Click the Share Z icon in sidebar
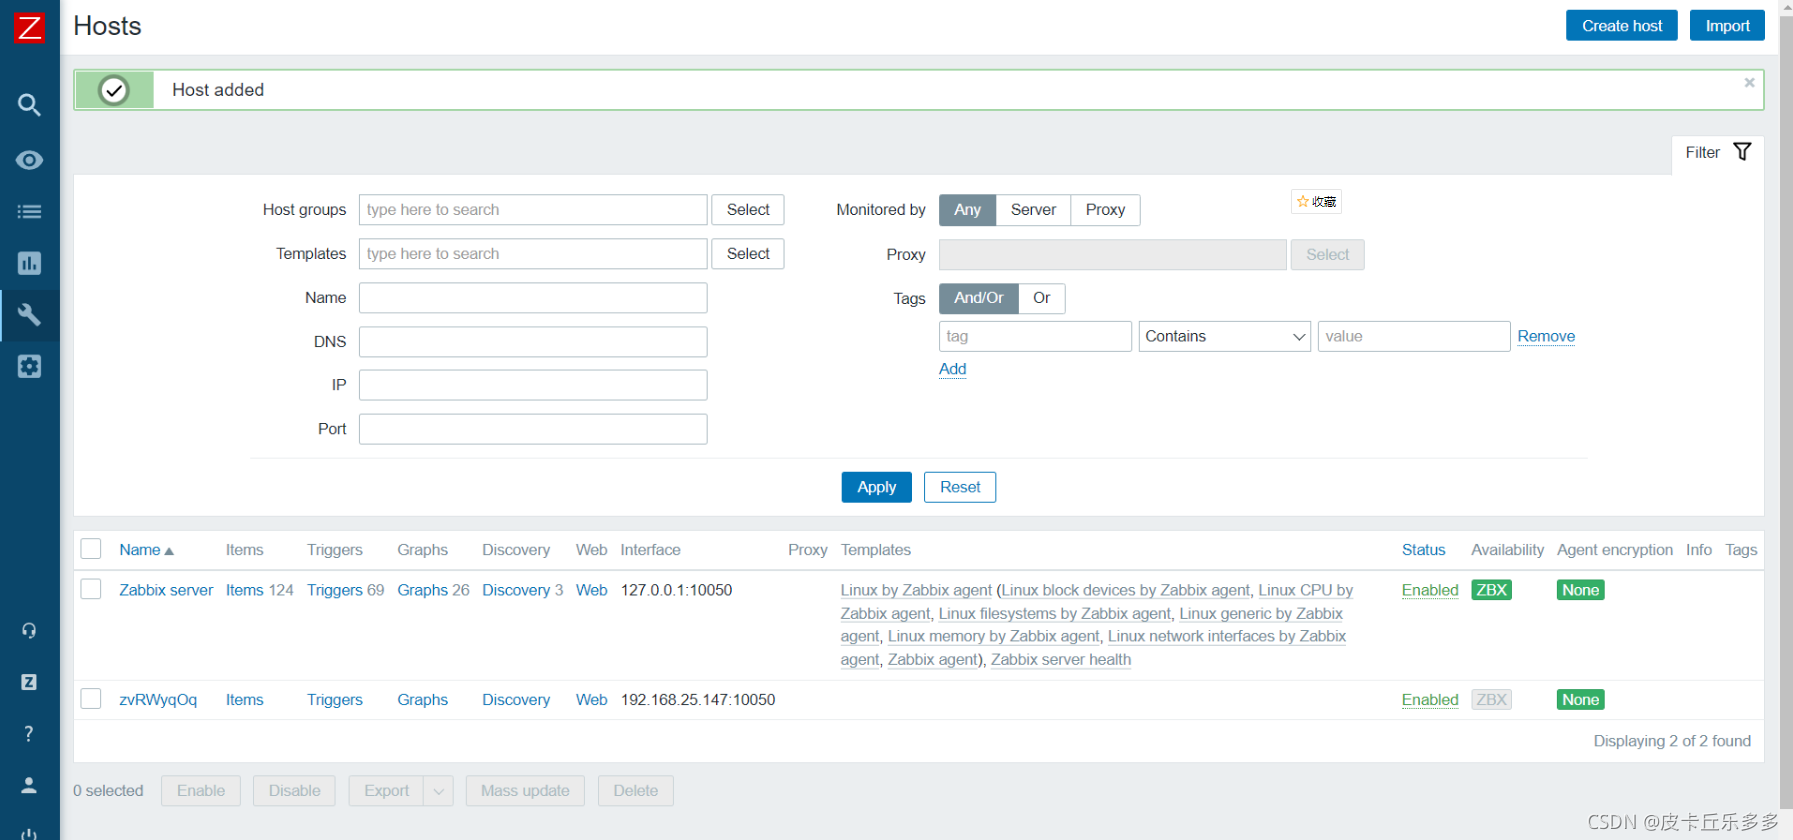This screenshot has width=1793, height=840. pyautogui.click(x=29, y=682)
